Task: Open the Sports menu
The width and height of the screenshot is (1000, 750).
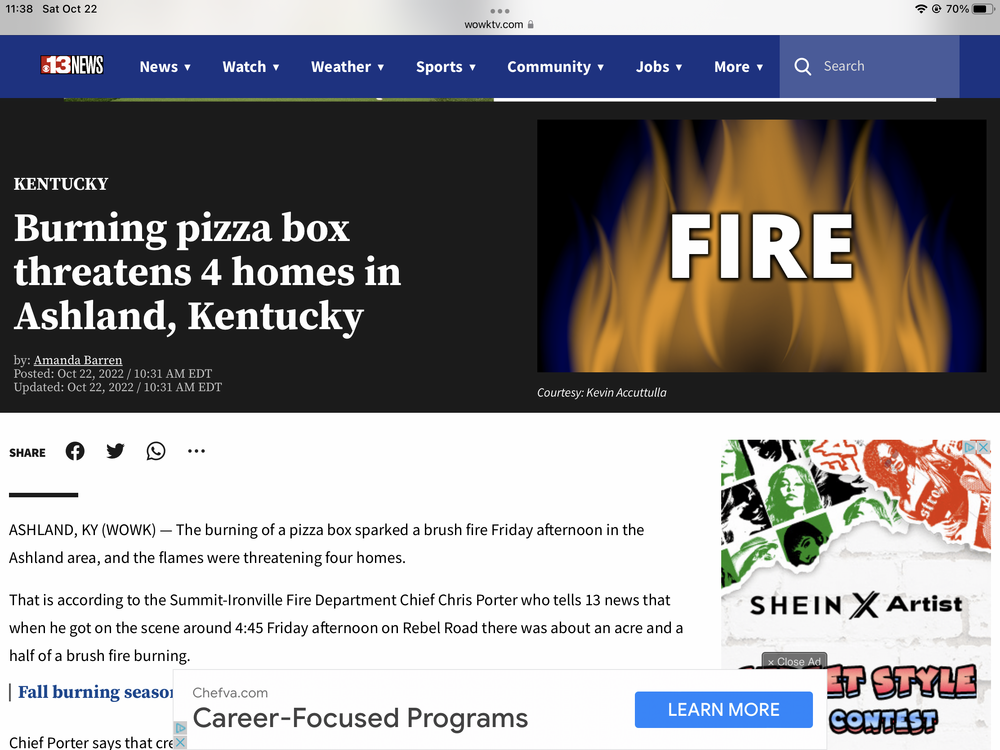Action: (x=446, y=66)
